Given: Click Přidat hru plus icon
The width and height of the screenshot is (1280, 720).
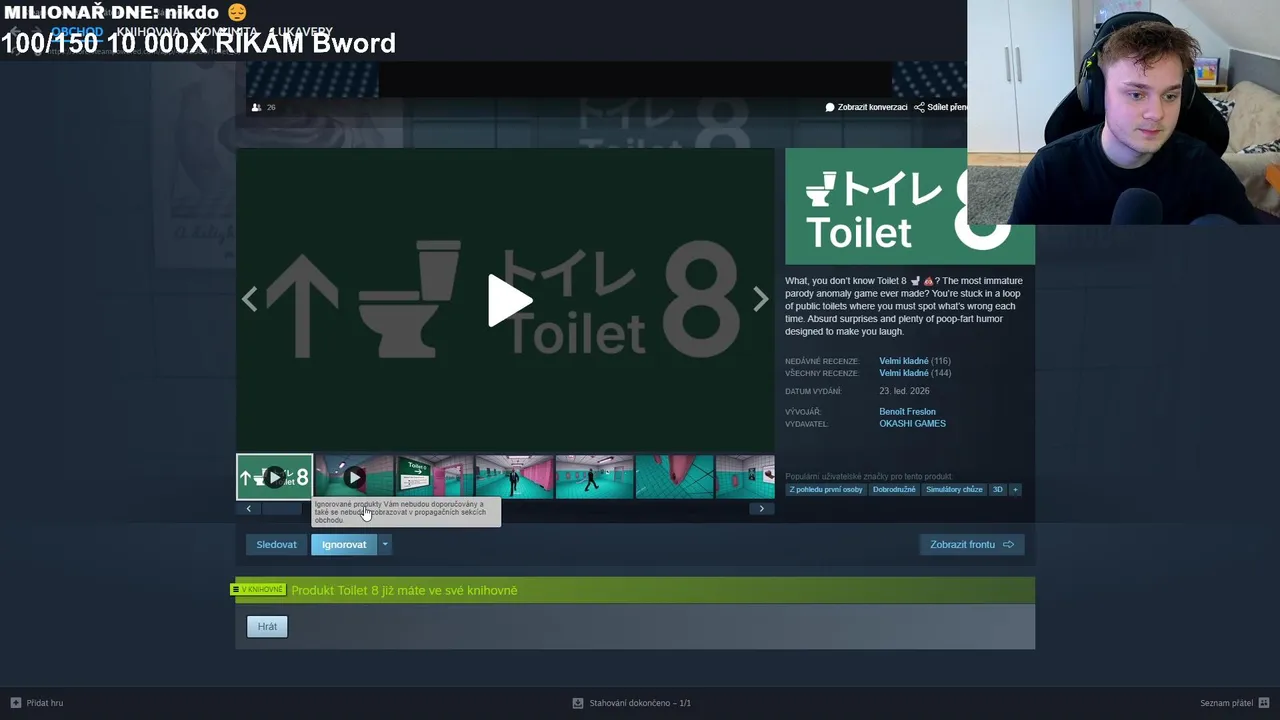Looking at the screenshot, I should click(x=15, y=703).
